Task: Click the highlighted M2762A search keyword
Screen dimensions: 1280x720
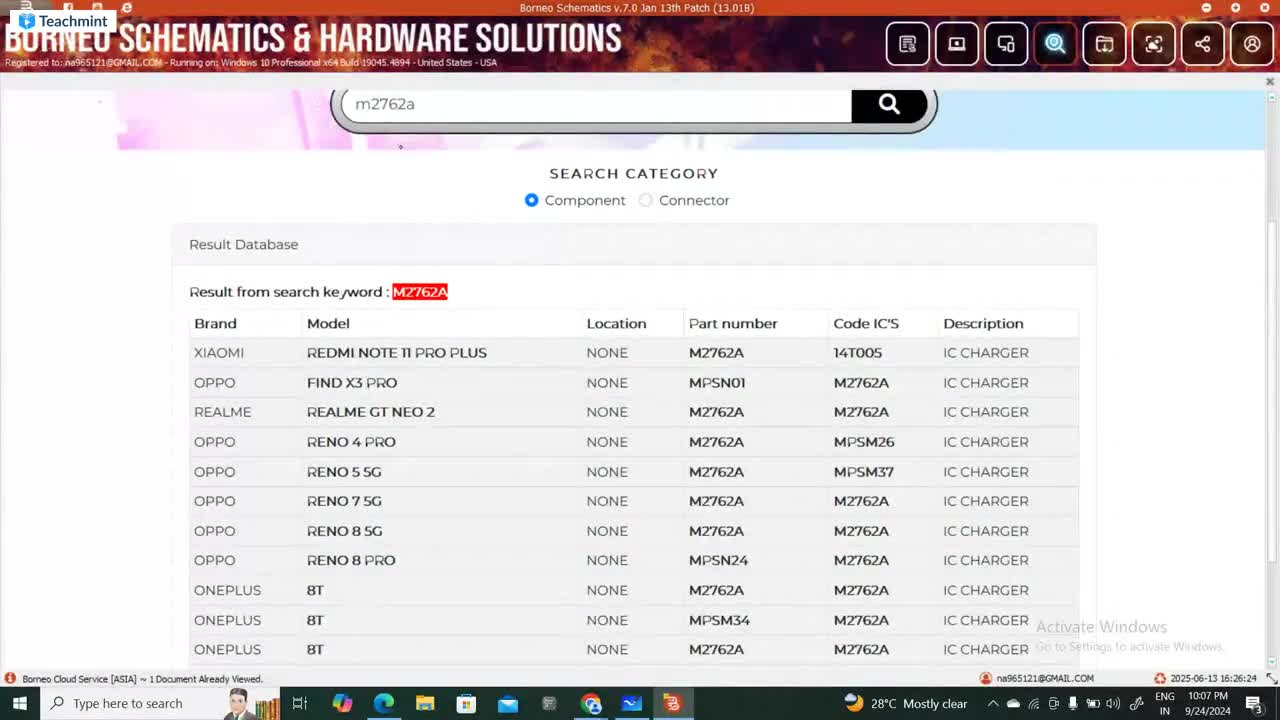Action: [x=420, y=292]
